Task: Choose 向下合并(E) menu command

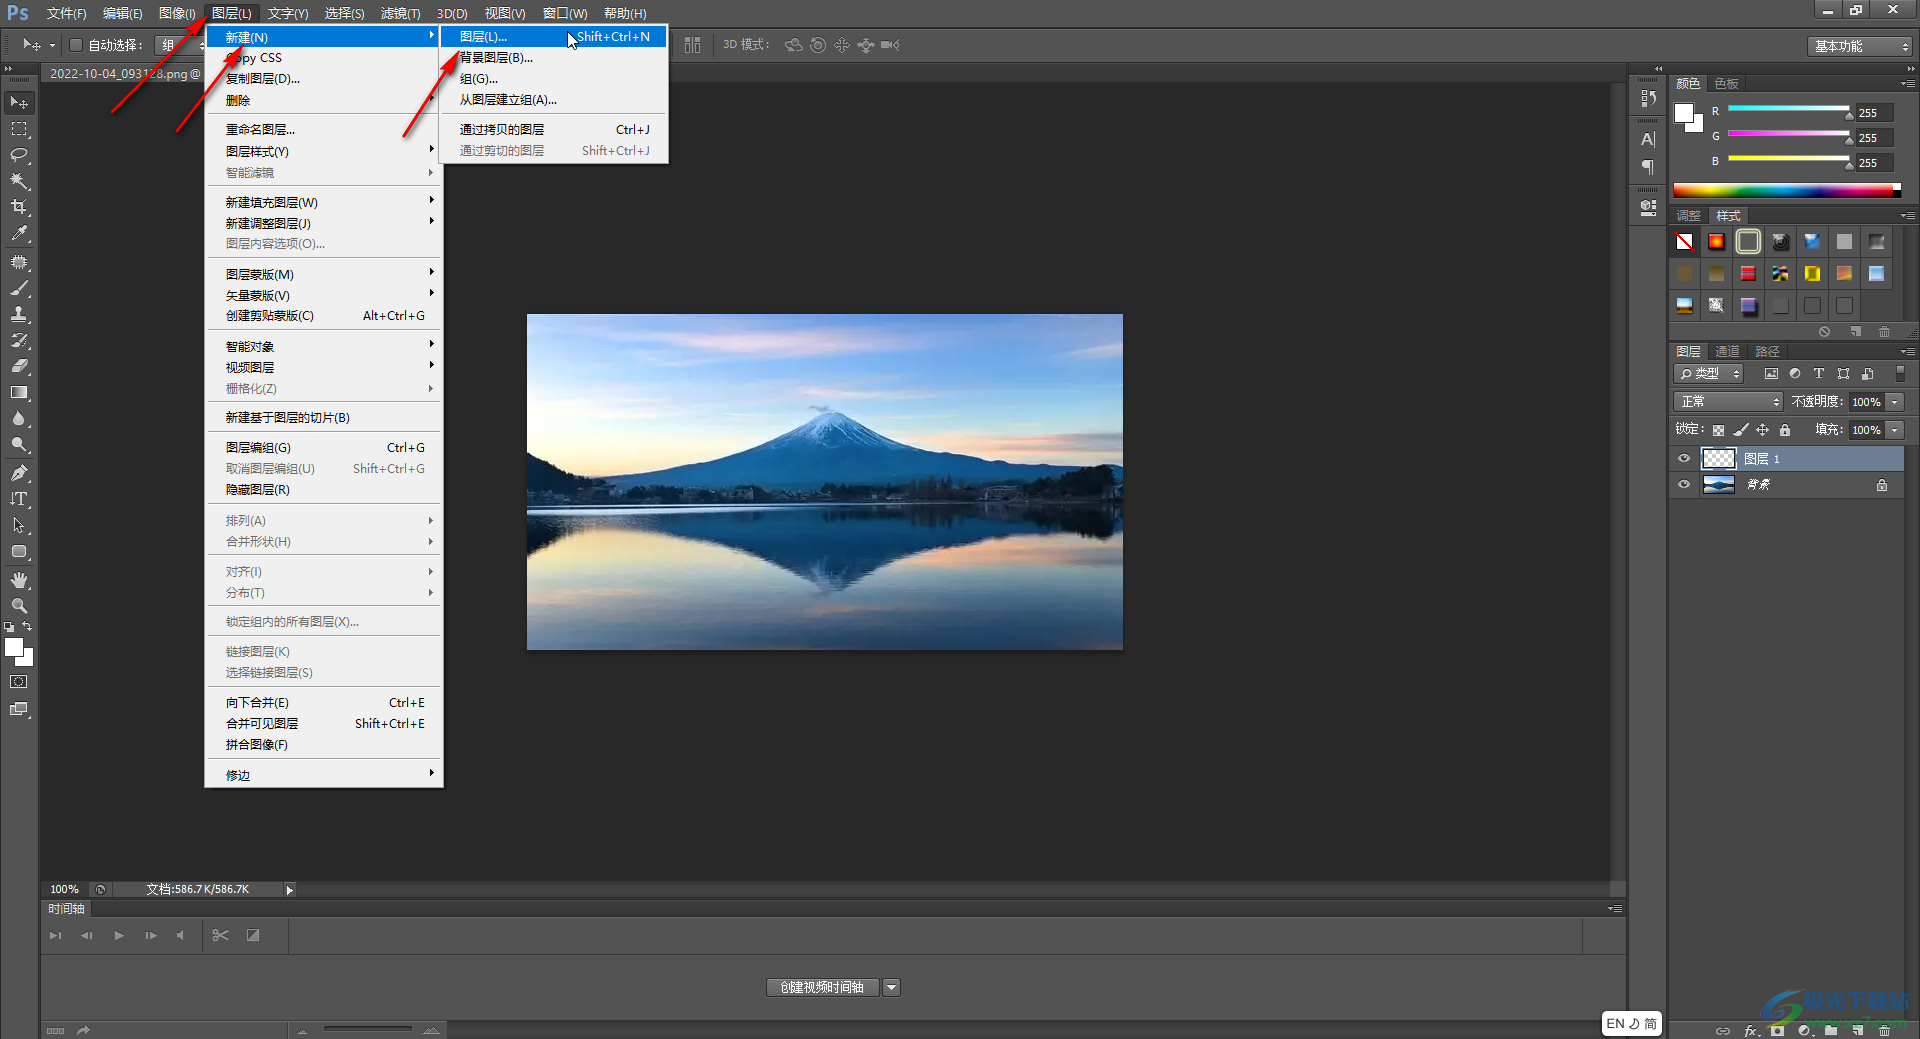Action: (x=324, y=703)
